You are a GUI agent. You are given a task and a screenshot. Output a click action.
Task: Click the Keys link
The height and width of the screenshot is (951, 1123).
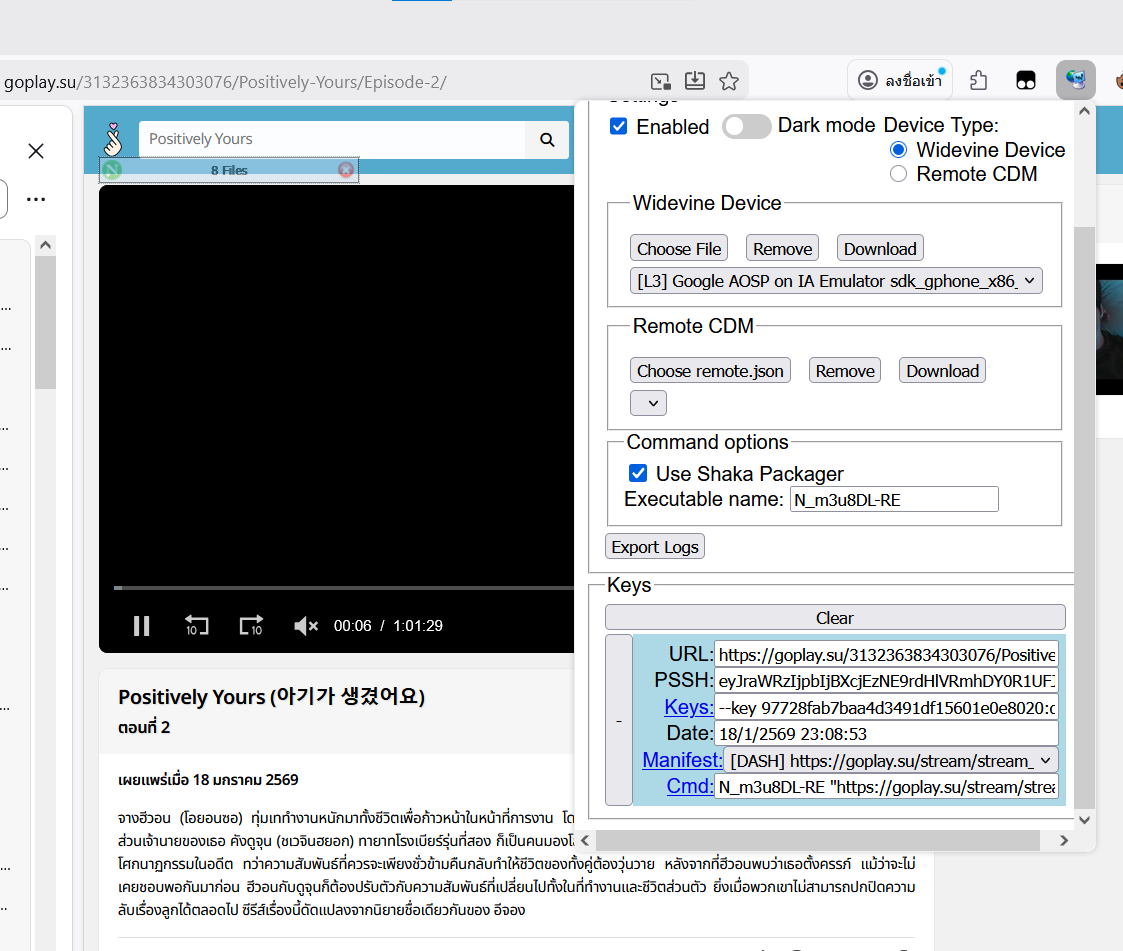tap(688, 707)
